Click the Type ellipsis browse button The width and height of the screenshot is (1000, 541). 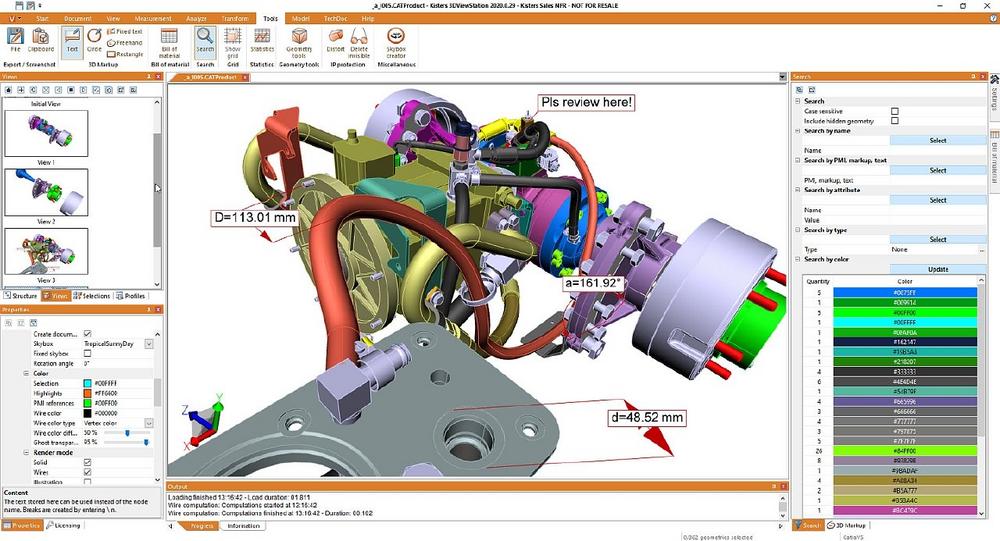(x=981, y=249)
